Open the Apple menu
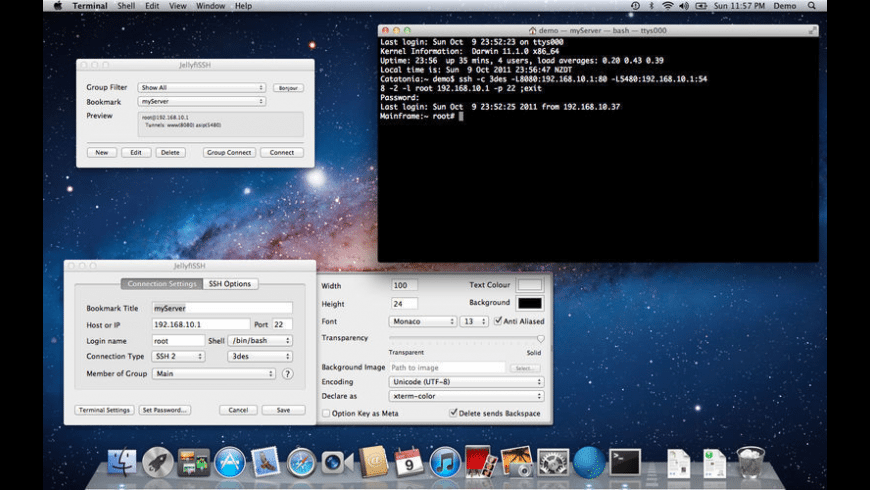 tap(58, 6)
